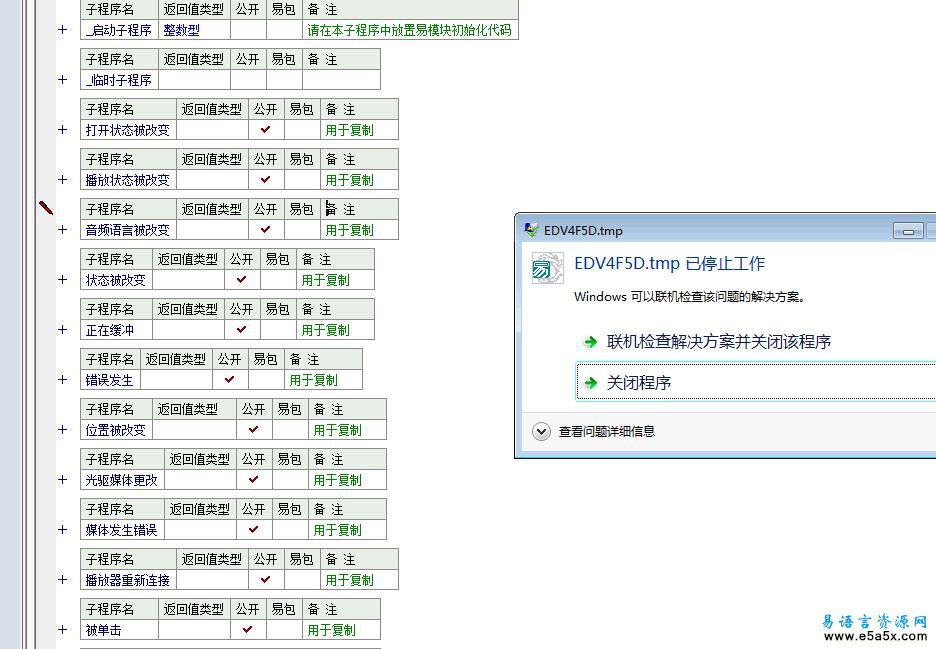This screenshot has width=936, height=649.
Task: Expand the _临时子程序 subroutine with its plus sign
Action: coord(63,80)
